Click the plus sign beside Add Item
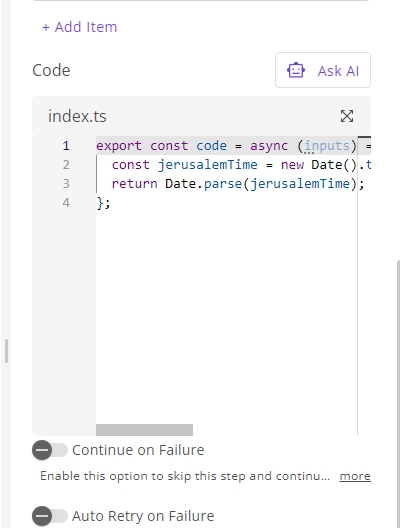 pyautogui.click(x=46, y=27)
